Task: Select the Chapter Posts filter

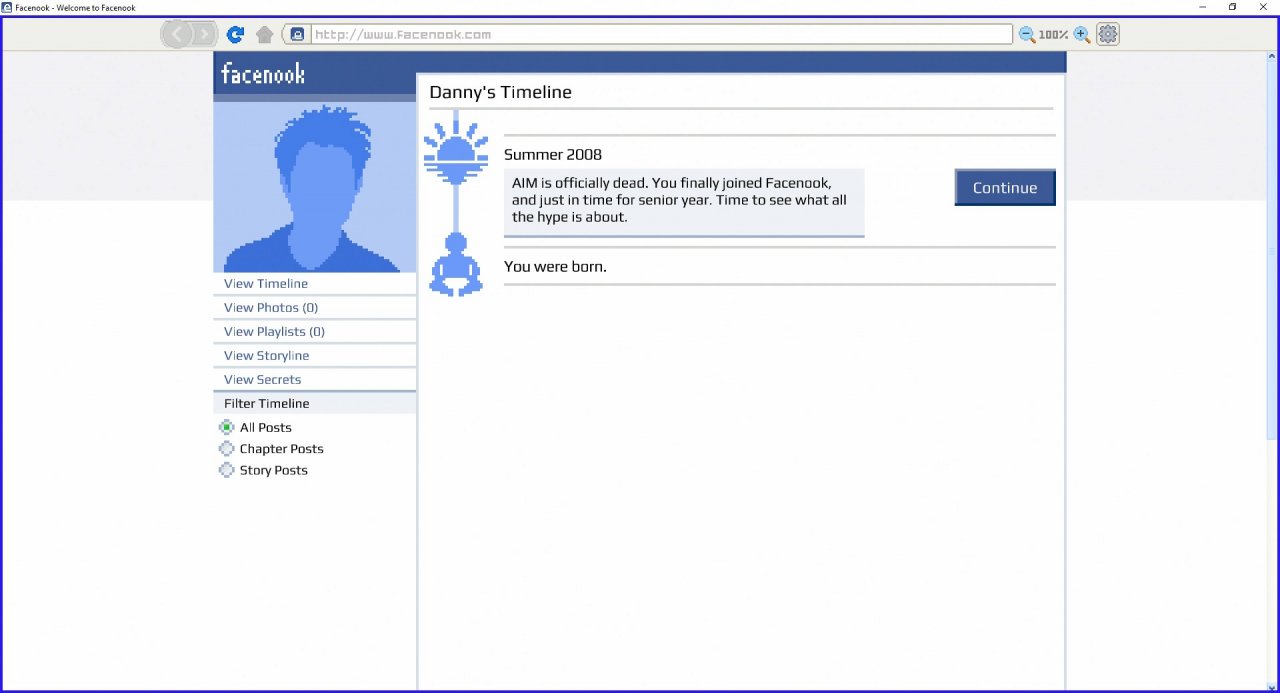Action: point(226,449)
